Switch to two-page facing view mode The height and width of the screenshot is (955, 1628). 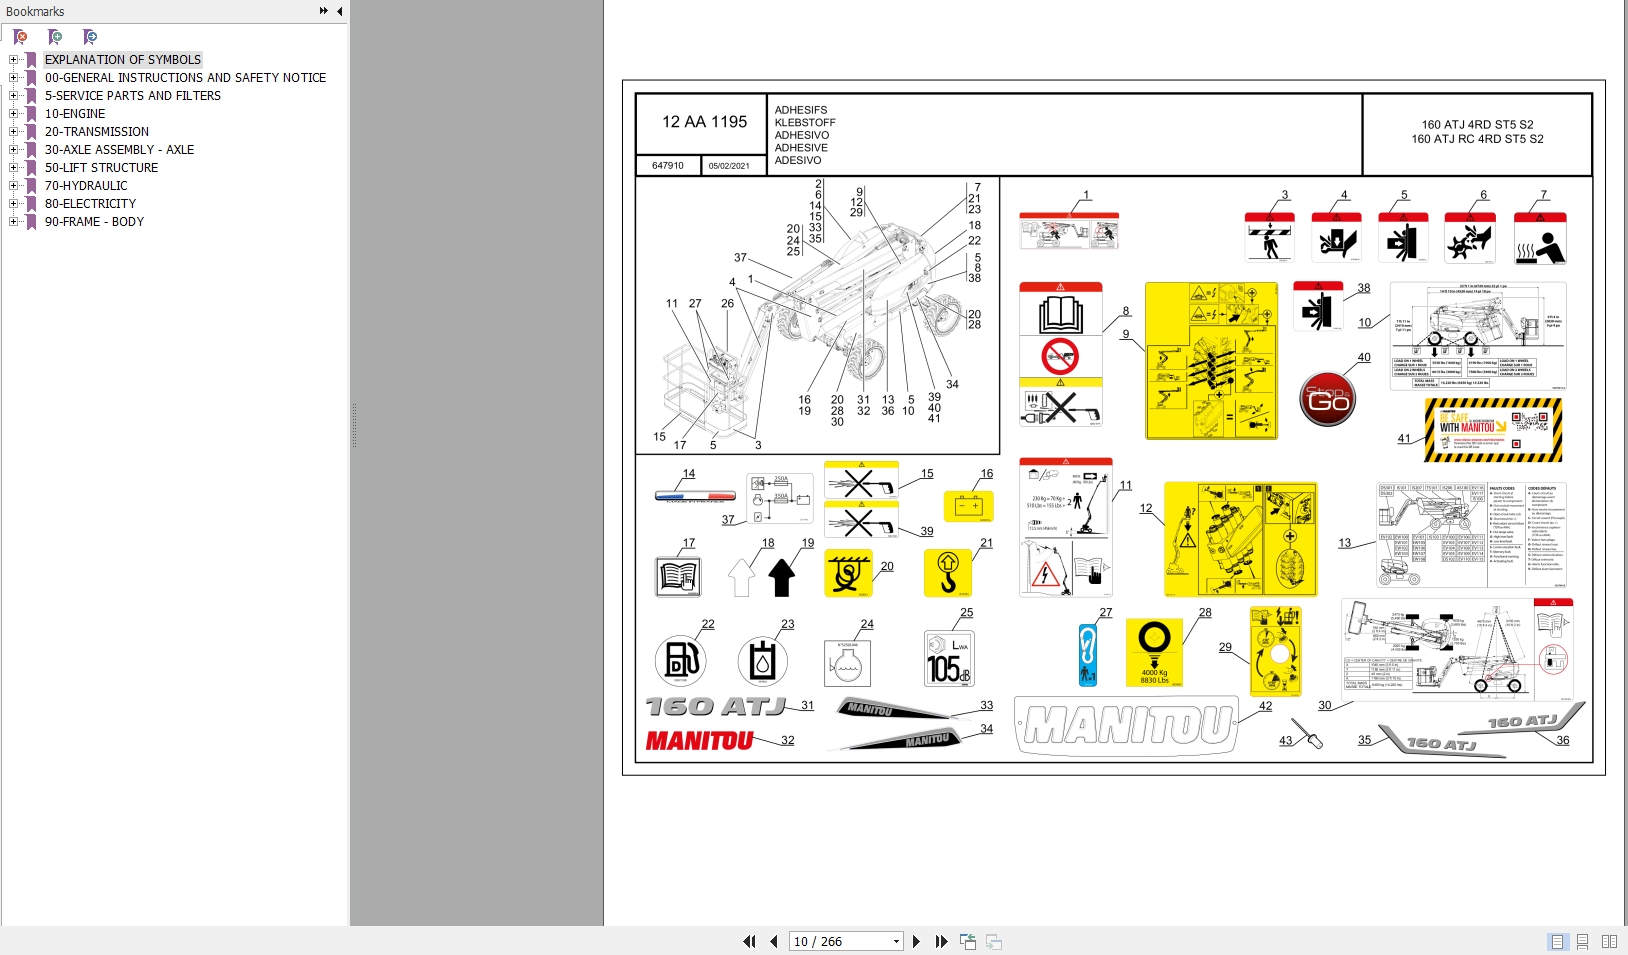click(1609, 942)
